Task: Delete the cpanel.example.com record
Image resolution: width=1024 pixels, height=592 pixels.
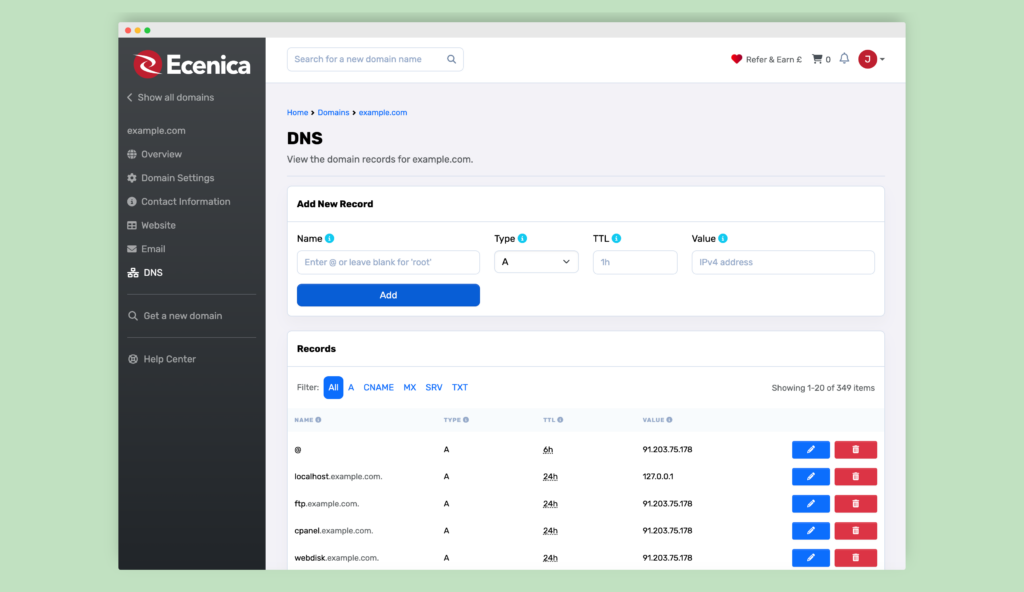Action: click(856, 531)
